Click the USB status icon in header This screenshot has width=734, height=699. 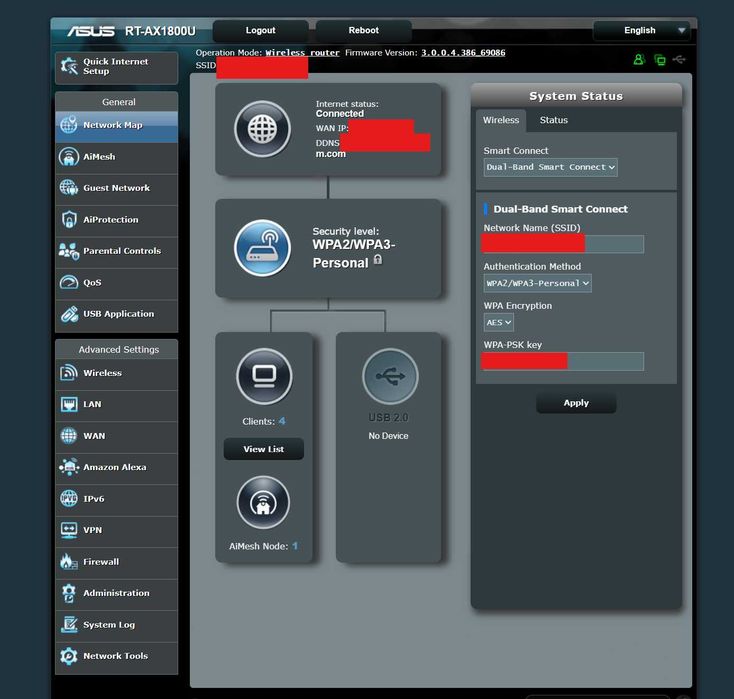coord(679,59)
